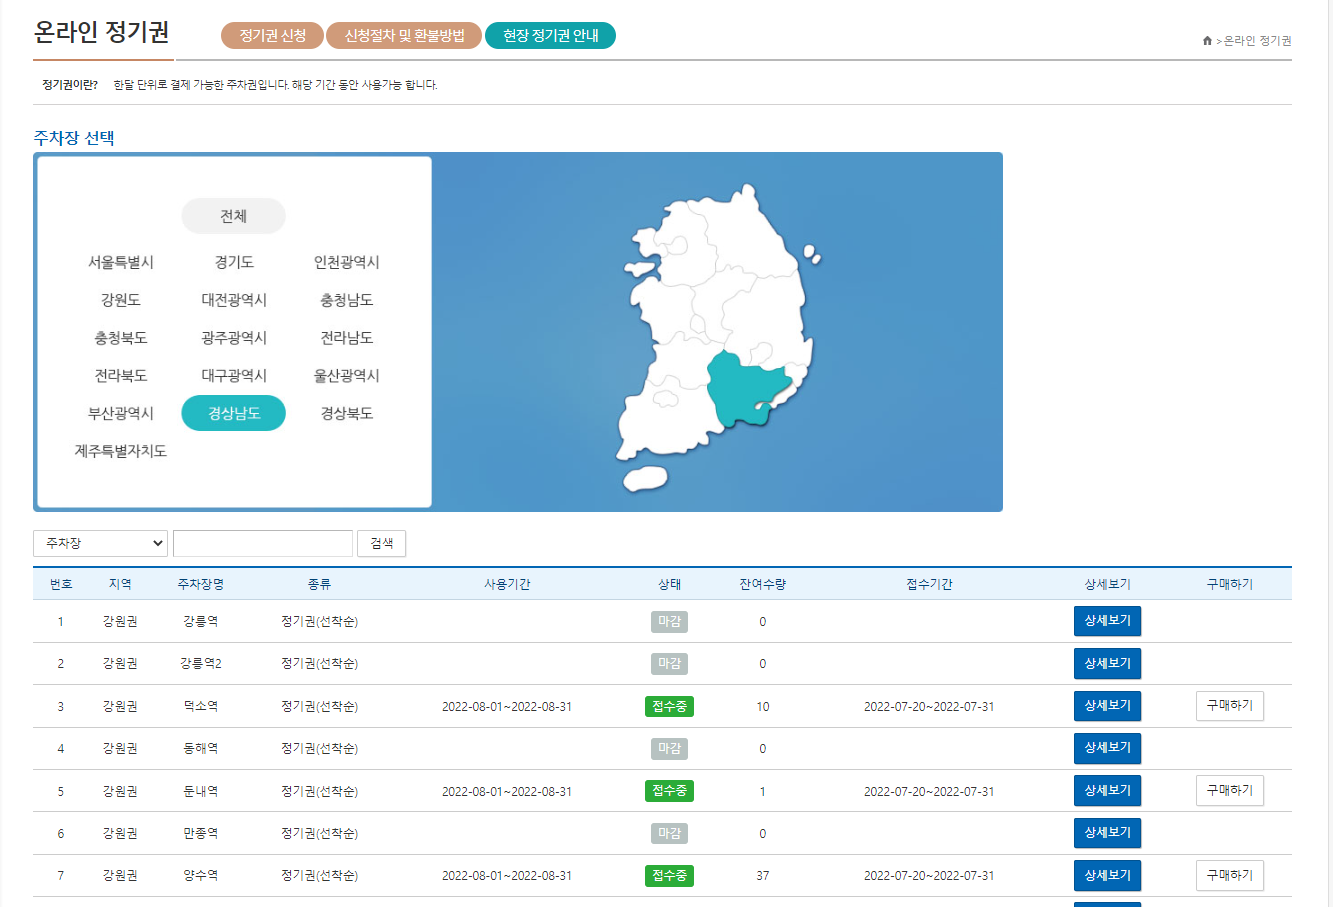Open 상세보기 for 강릉역 row
The height and width of the screenshot is (907, 1333).
tap(1107, 621)
